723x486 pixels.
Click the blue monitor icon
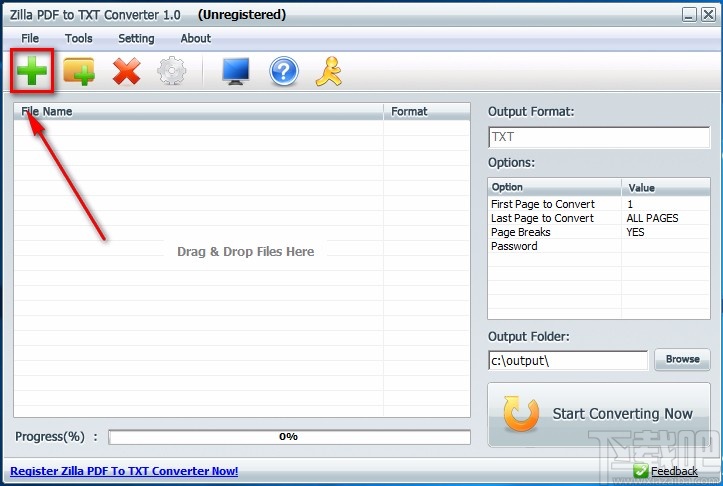(x=236, y=71)
